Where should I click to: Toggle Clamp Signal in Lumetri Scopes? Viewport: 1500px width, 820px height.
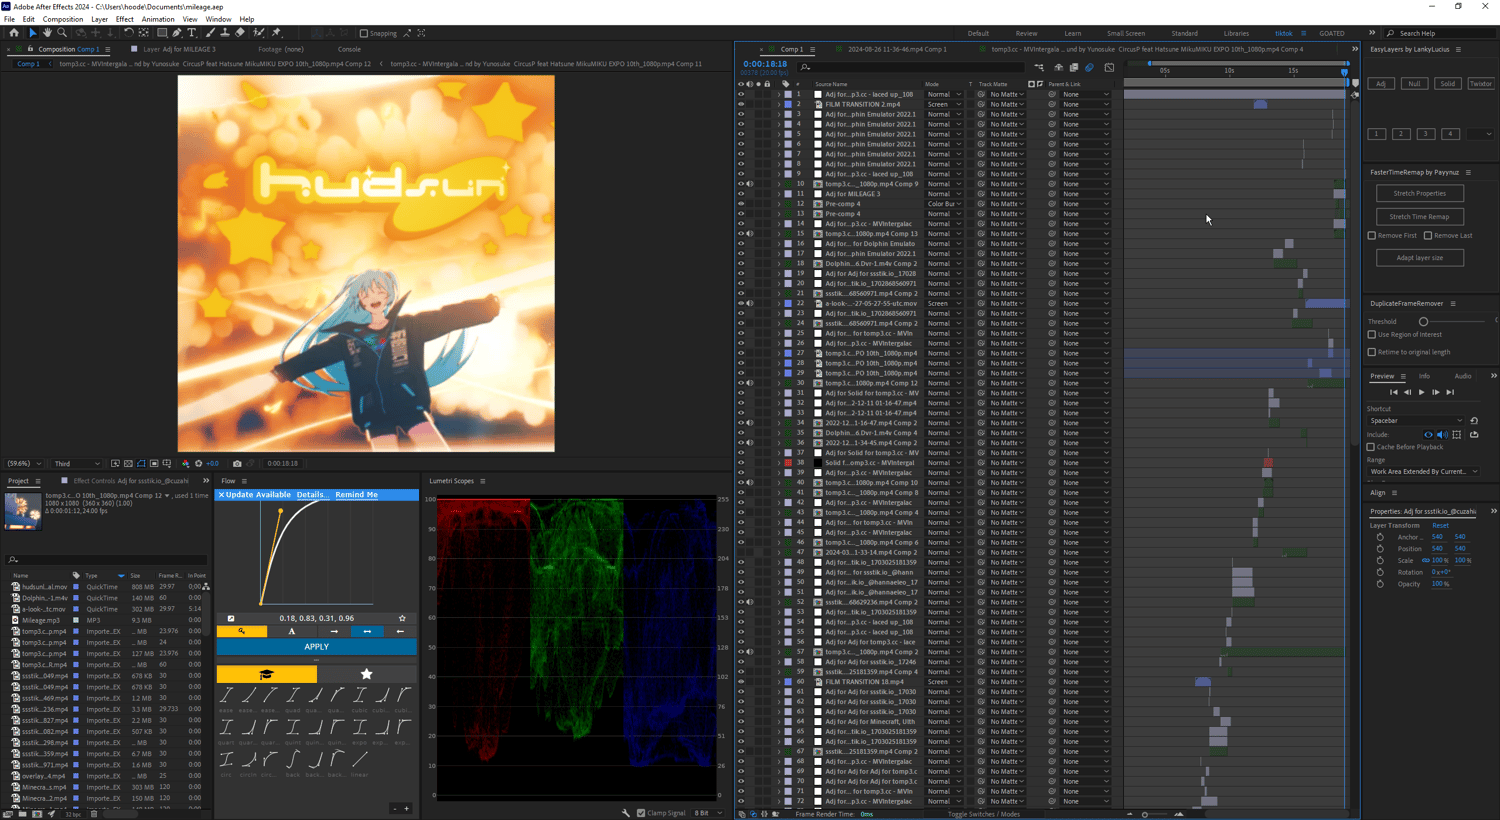[641, 812]
